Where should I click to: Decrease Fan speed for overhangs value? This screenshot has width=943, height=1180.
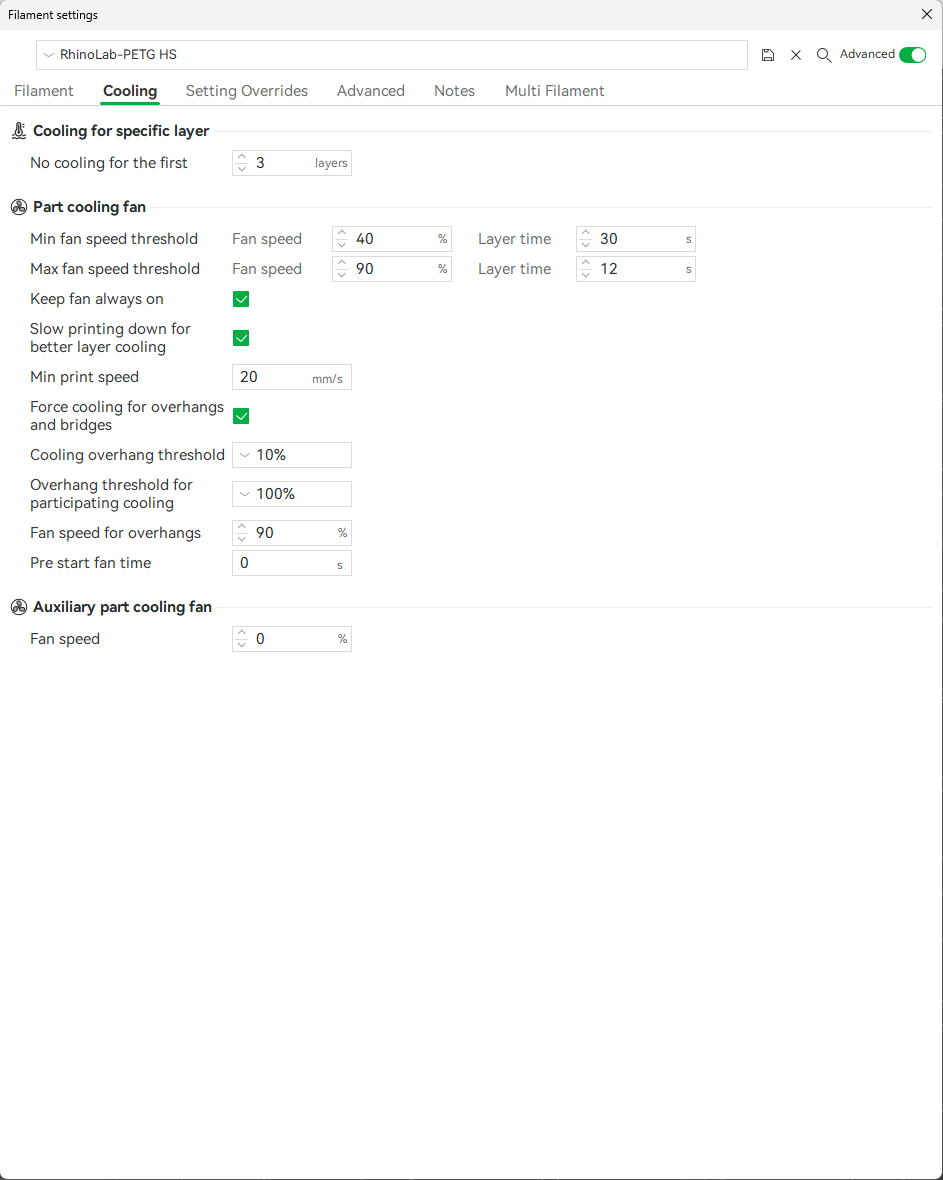[242, 539]
